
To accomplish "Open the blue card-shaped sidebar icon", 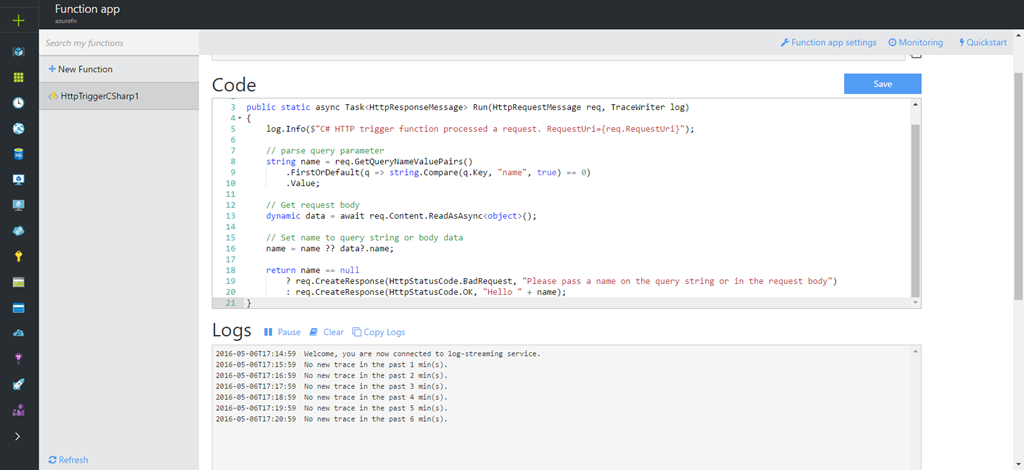I will click(x=18, y=307).
